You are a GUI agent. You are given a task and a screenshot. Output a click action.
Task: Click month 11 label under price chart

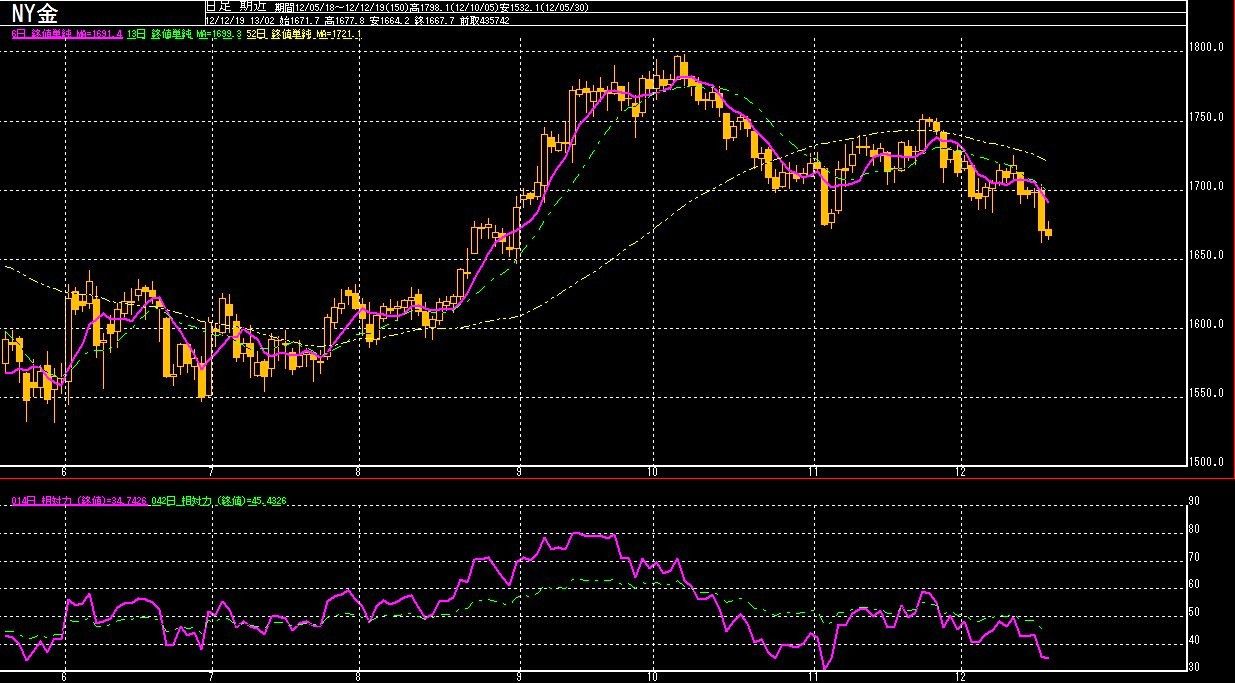point(814,471)
